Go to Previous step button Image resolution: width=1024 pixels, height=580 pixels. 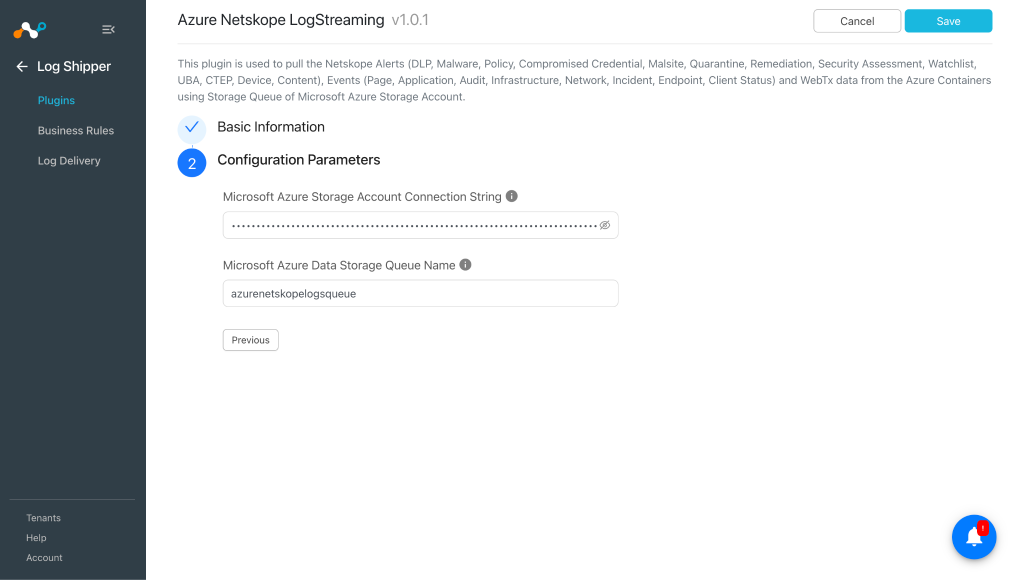[251, 340]
